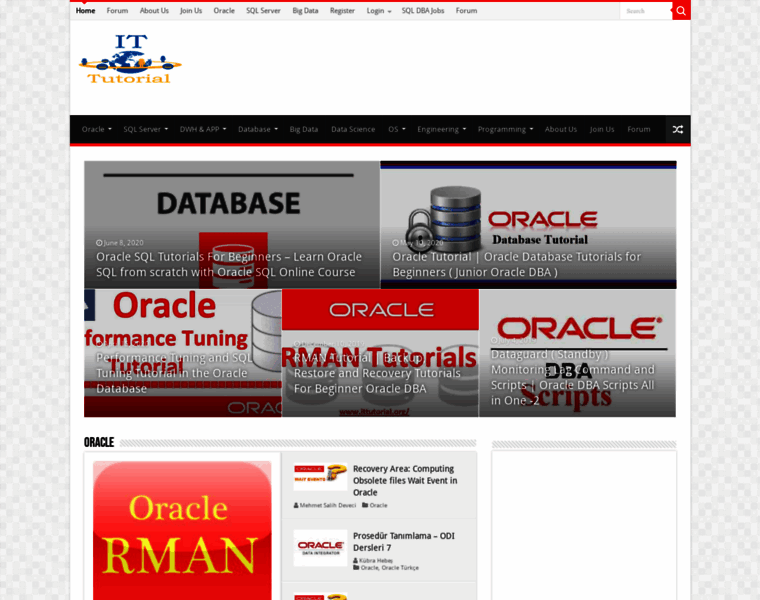The image size is (760, 600).
Task: Open author Mehmet Salih Deveci
Action: click(328, 505)
